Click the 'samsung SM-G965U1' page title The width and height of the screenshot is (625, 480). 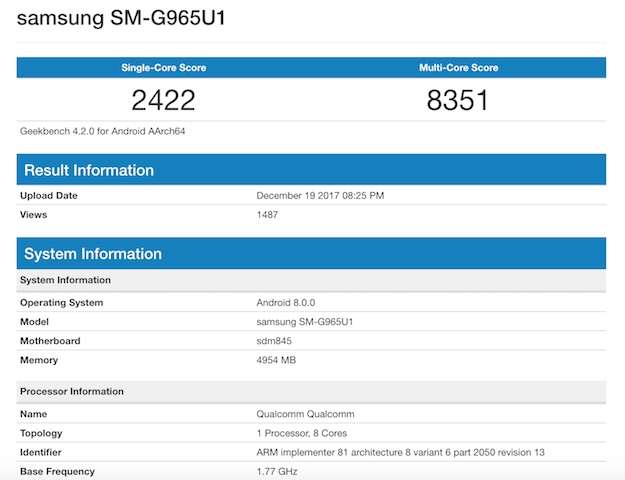(x=121, y=18)
